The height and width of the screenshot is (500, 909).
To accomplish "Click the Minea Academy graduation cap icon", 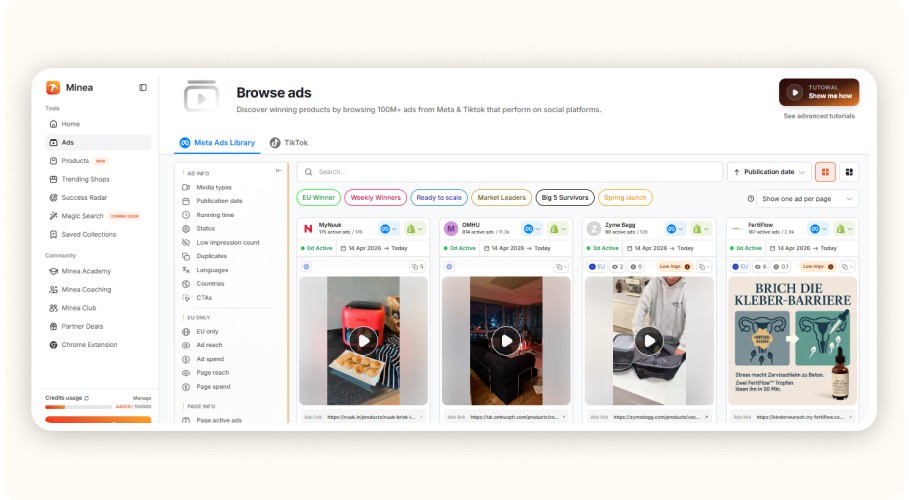I will 53,271.
